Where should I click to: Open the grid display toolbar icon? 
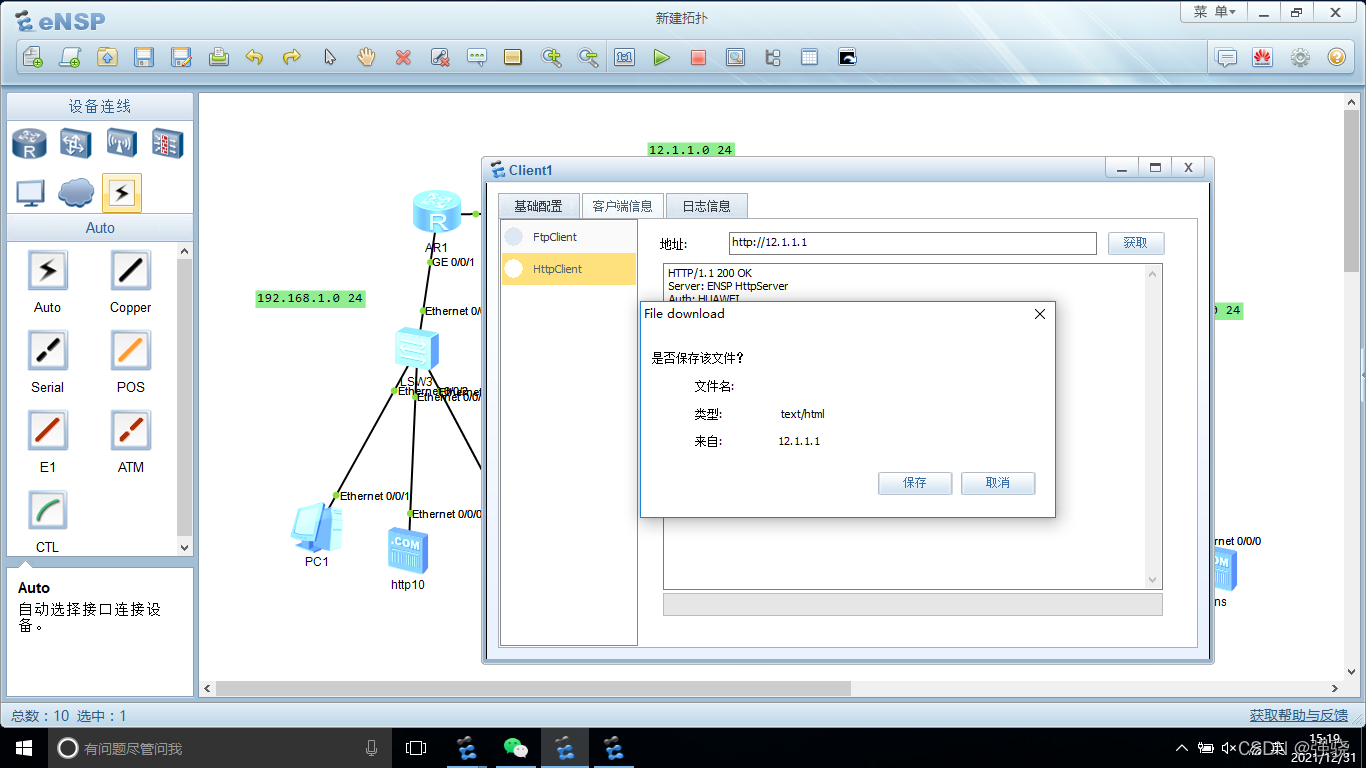pyautogui.click(x=809, y=57)
